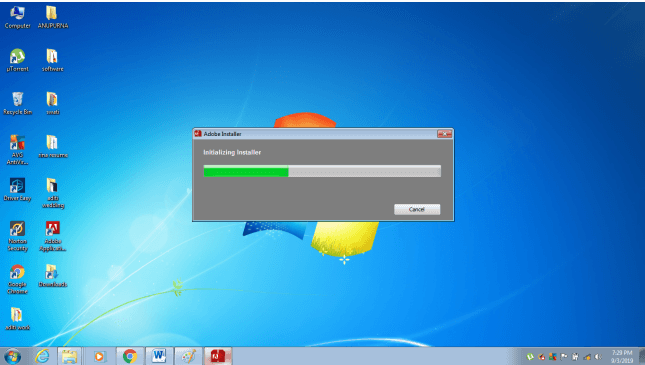Image resolution: width=645 pixels, height=365 pixels.
Task: Open the taskbar clock and date
Action: [622, 356]
